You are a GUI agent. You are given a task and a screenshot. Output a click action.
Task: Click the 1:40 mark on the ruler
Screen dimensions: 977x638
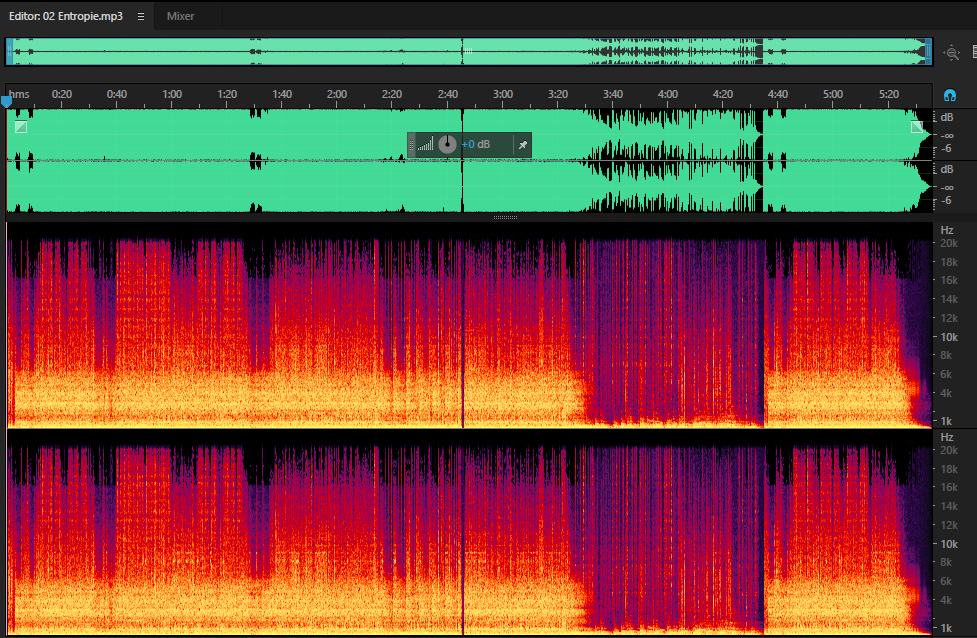point(282,94)
